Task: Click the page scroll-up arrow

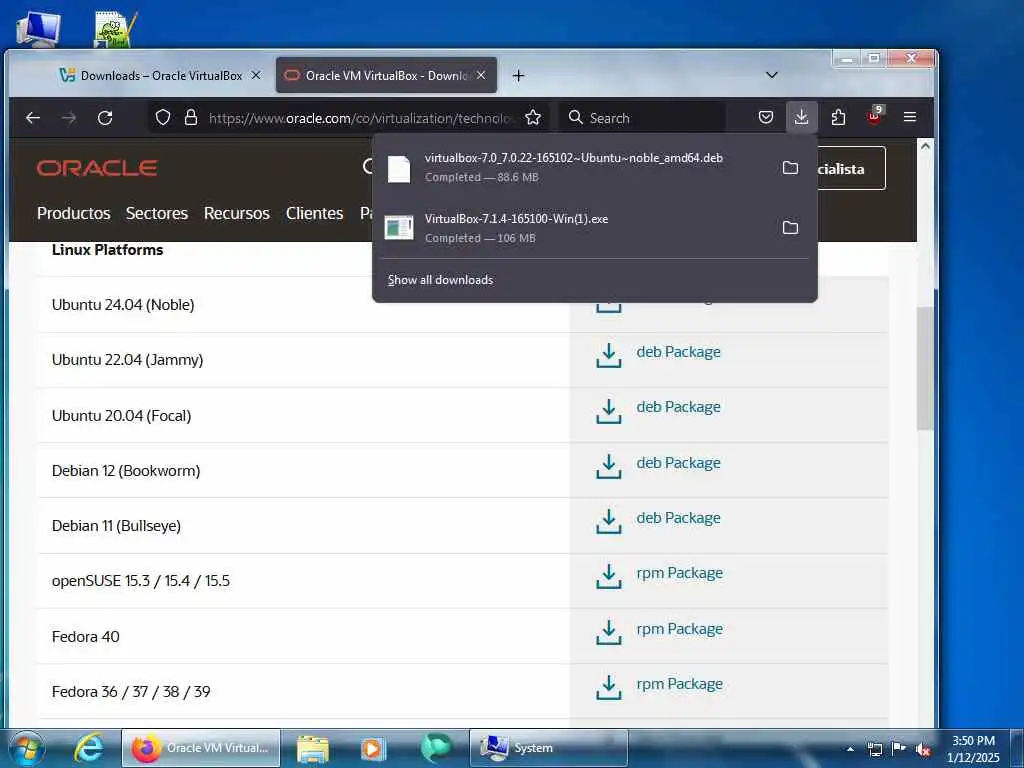Action: 925,146
